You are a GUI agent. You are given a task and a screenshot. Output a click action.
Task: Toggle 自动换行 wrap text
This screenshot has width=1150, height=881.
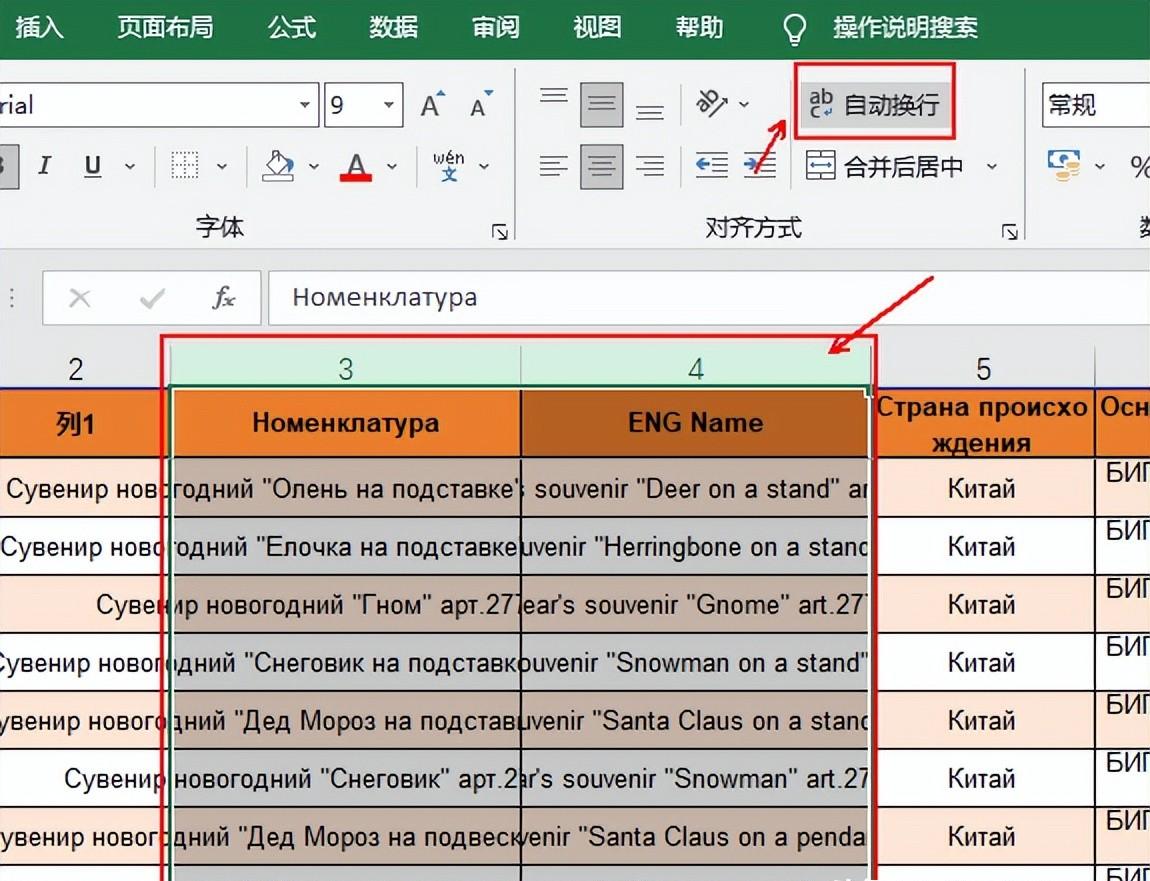873,104
